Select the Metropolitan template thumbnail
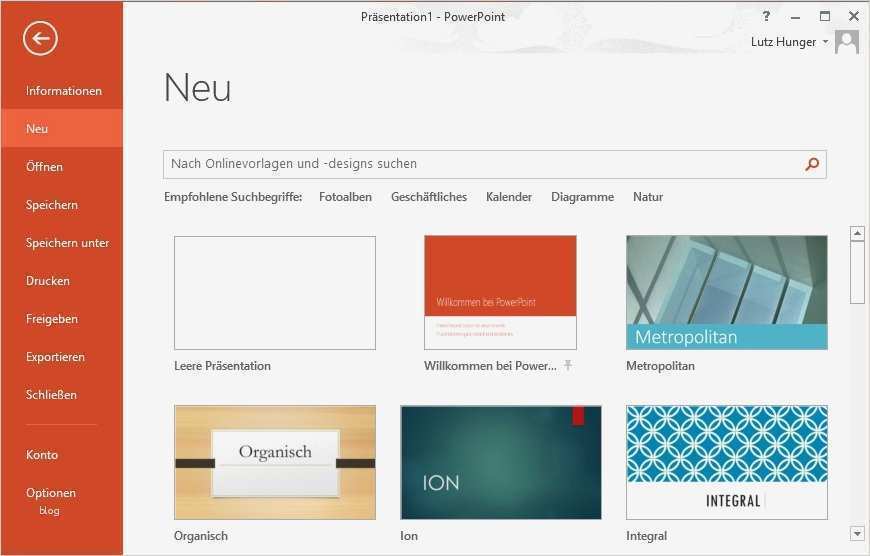Screen dimensions: 870x556 point(727,293)
